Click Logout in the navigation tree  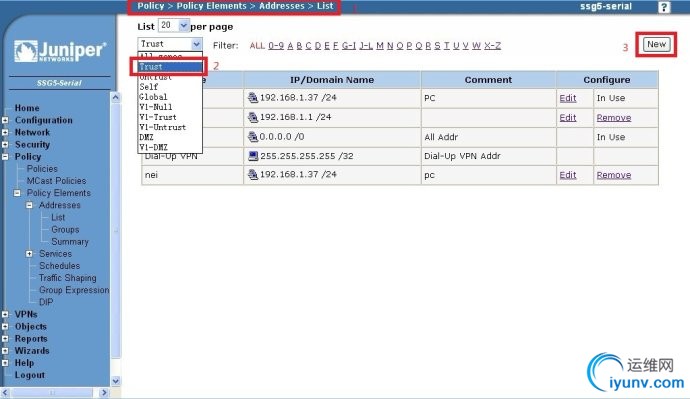pos(29,375)
